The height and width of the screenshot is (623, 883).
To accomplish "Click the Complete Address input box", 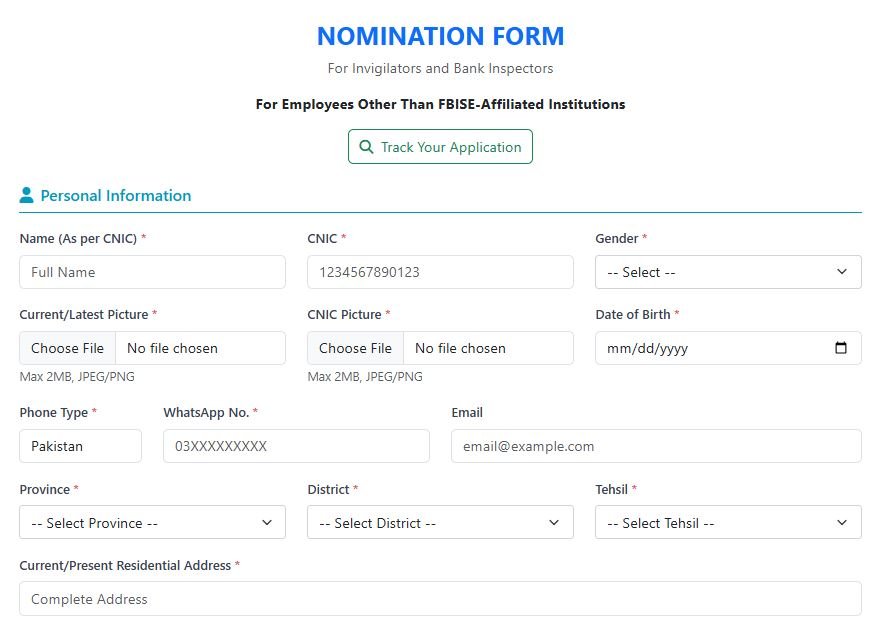I will pos(440,599).
